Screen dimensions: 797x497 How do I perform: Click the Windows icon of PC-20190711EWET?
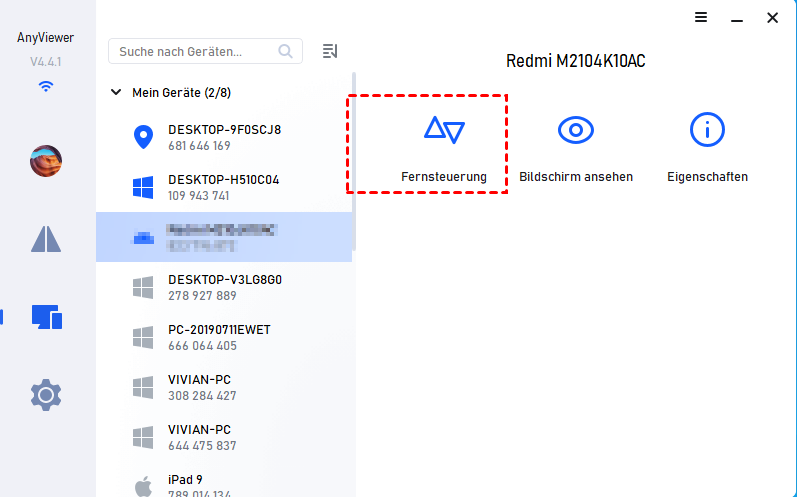point(143,337)
